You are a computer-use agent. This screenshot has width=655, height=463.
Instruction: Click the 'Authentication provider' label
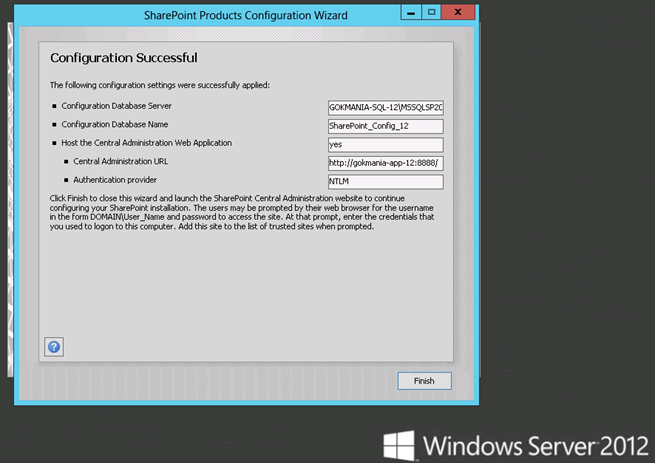pyautogui.click(x=115, y=180)
